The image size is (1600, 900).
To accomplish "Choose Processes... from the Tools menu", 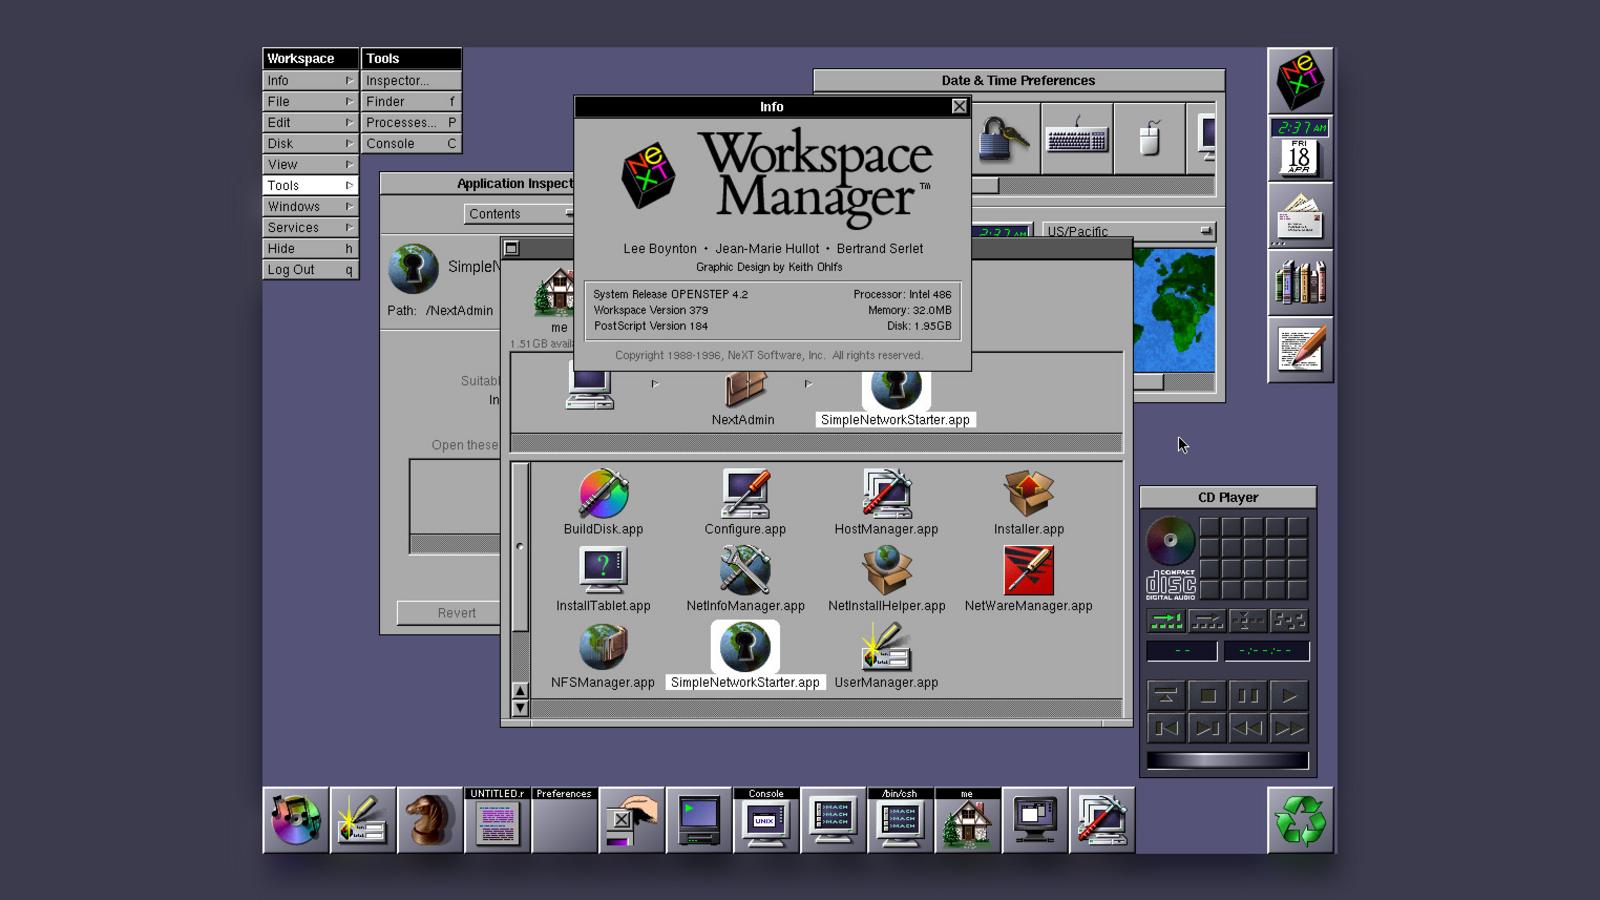I will coord(411,122).
